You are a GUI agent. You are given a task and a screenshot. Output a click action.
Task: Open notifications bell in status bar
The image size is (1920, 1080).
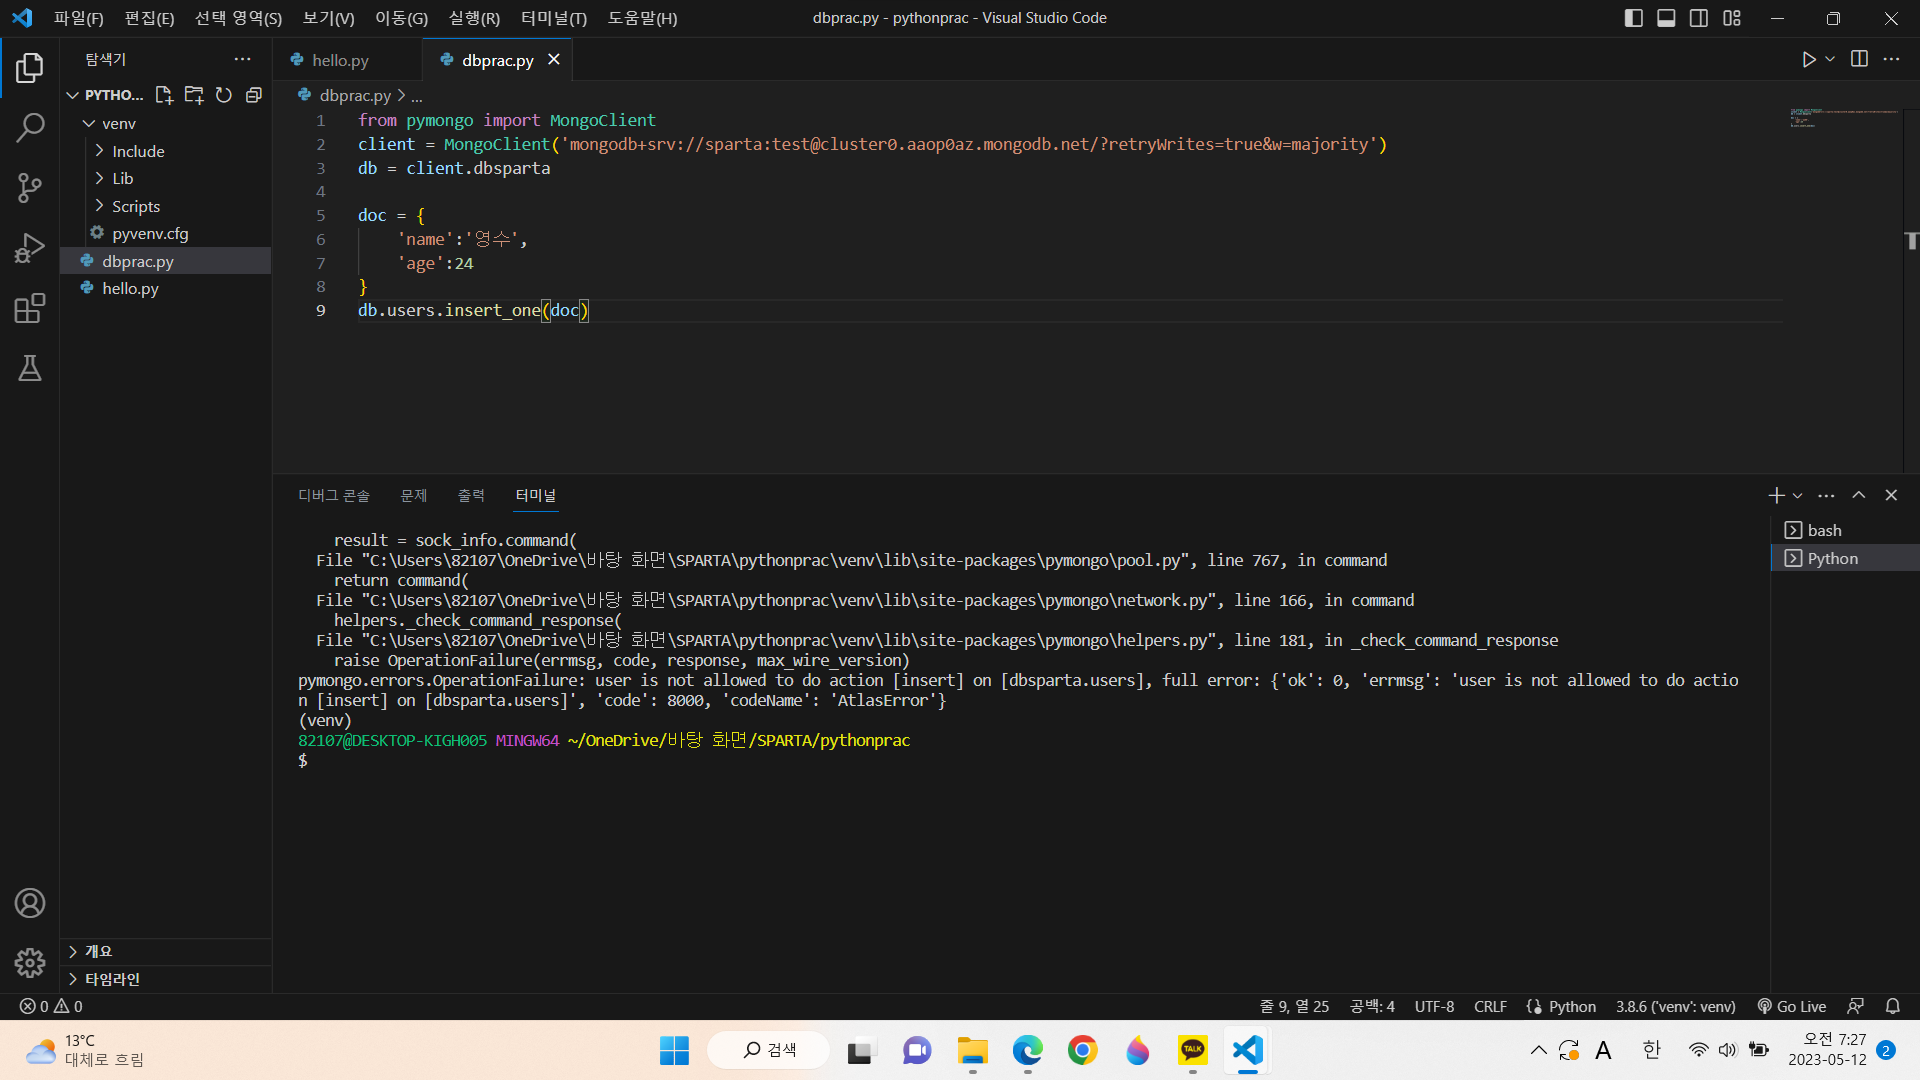coord(1893,1006)
